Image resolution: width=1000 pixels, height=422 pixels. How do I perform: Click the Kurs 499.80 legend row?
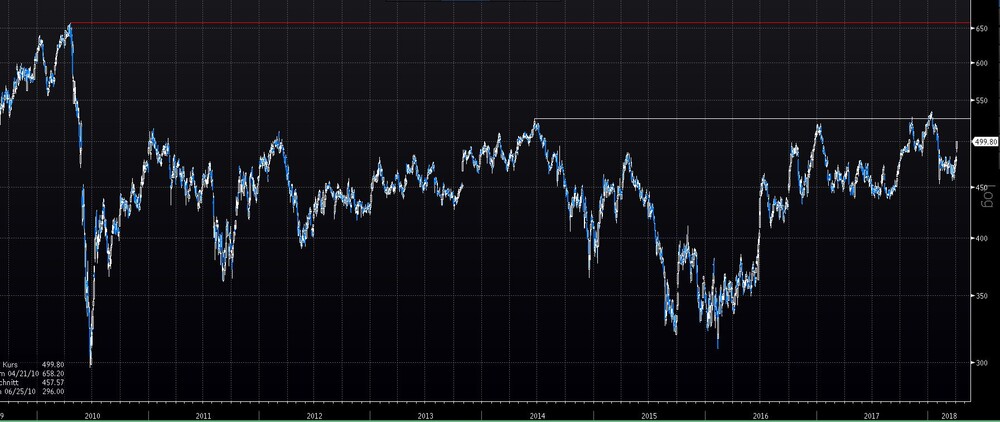pos(33,365)
